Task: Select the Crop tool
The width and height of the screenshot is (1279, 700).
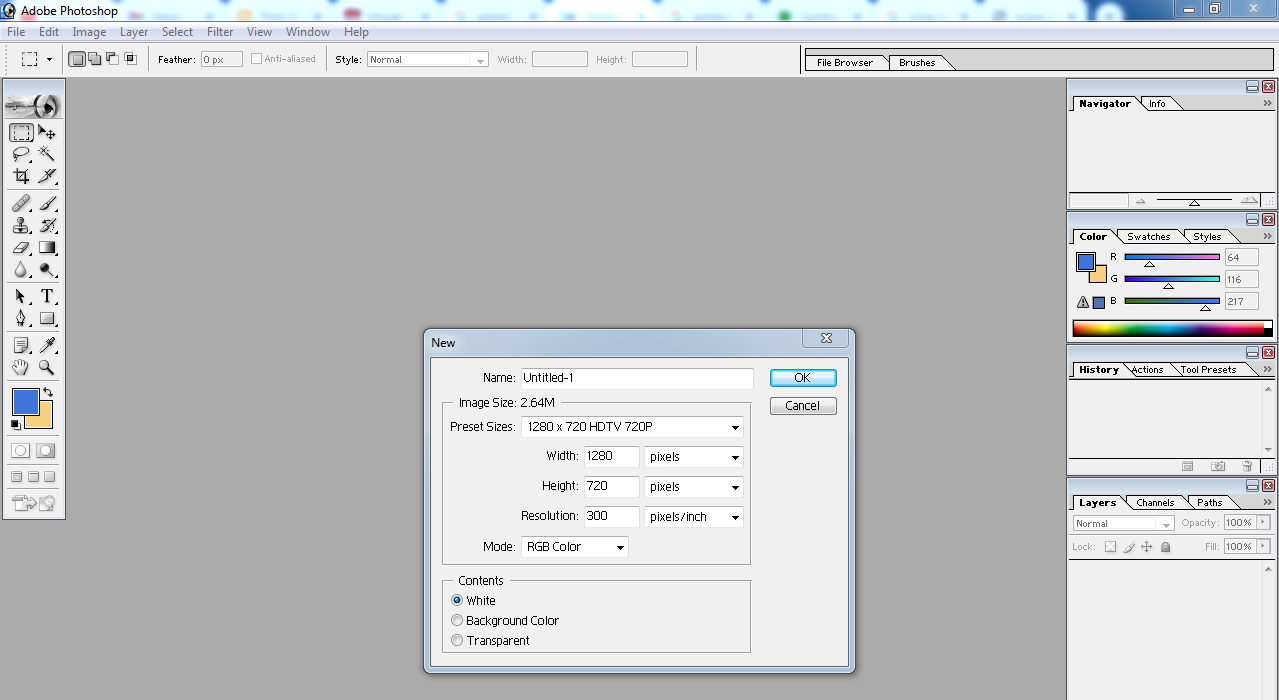Action: click(x=21, y=176)
